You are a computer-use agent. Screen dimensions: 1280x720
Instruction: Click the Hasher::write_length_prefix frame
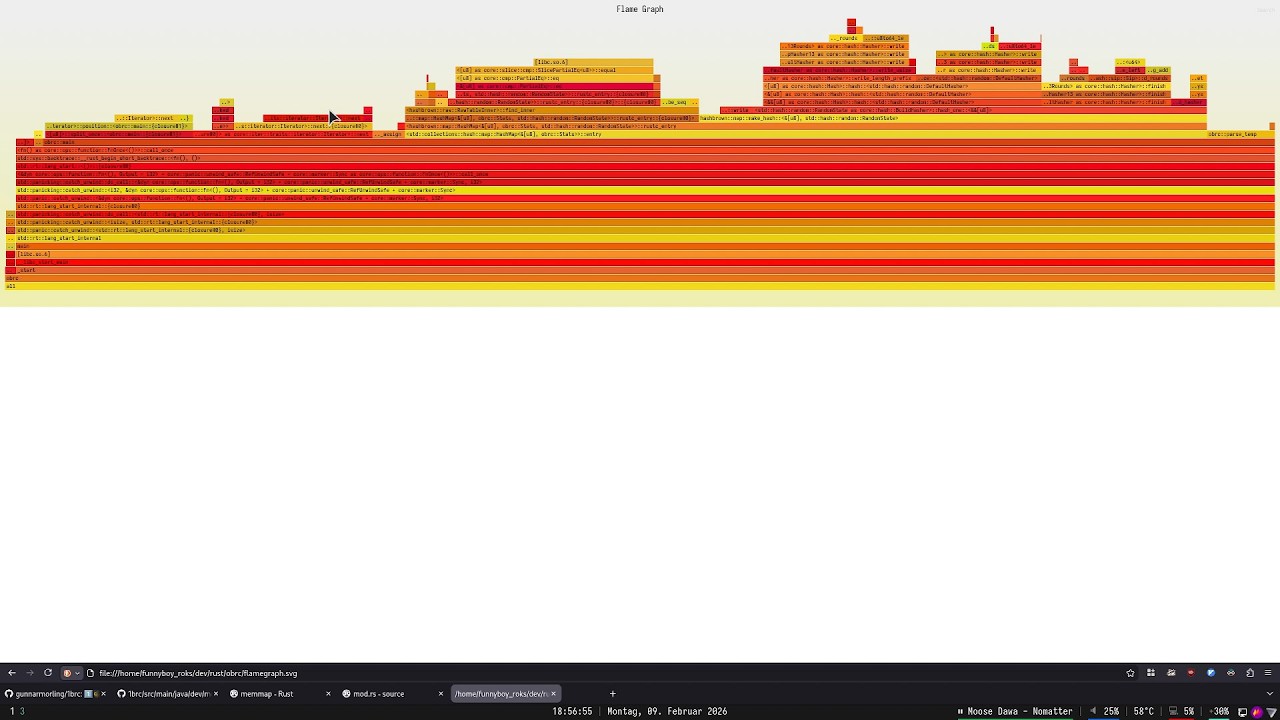point(839,78)
